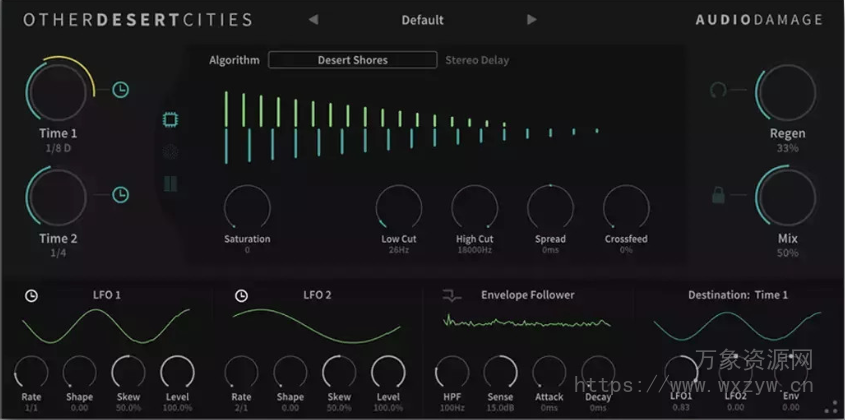Click the Destination modulation waveform display

pos(737,326)
